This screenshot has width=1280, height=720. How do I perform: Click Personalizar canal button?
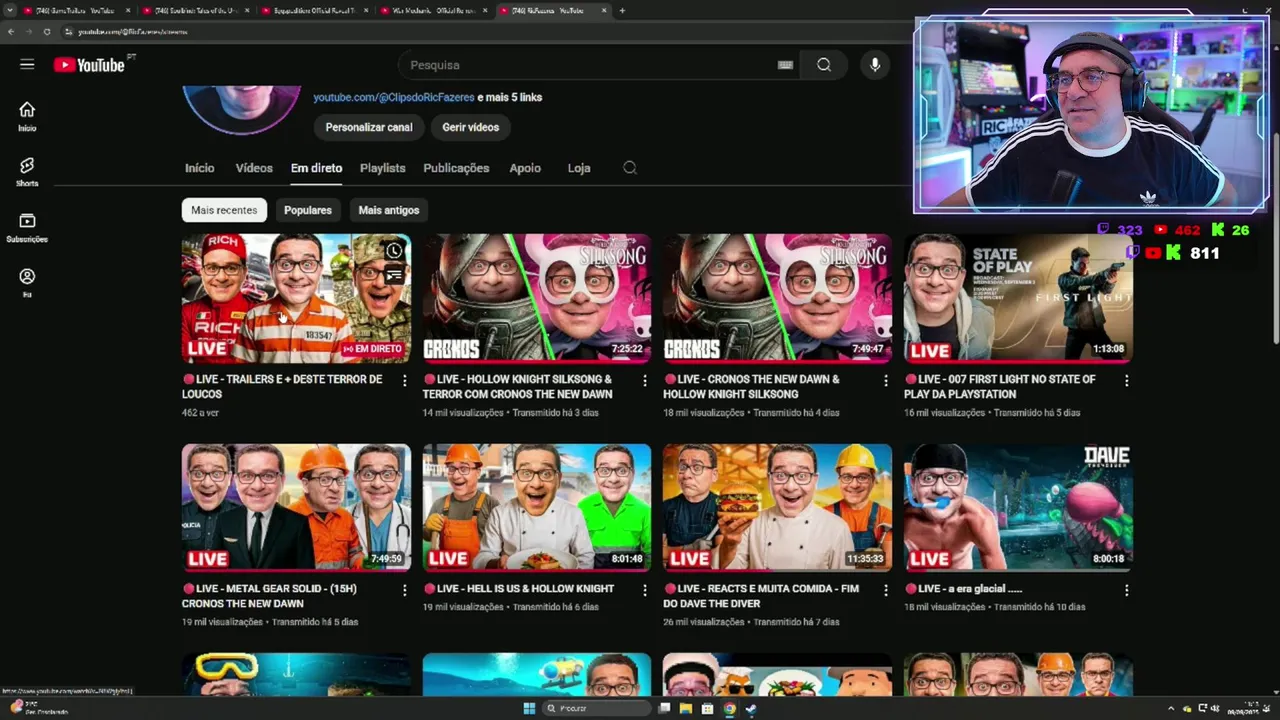tap(369, 127)
